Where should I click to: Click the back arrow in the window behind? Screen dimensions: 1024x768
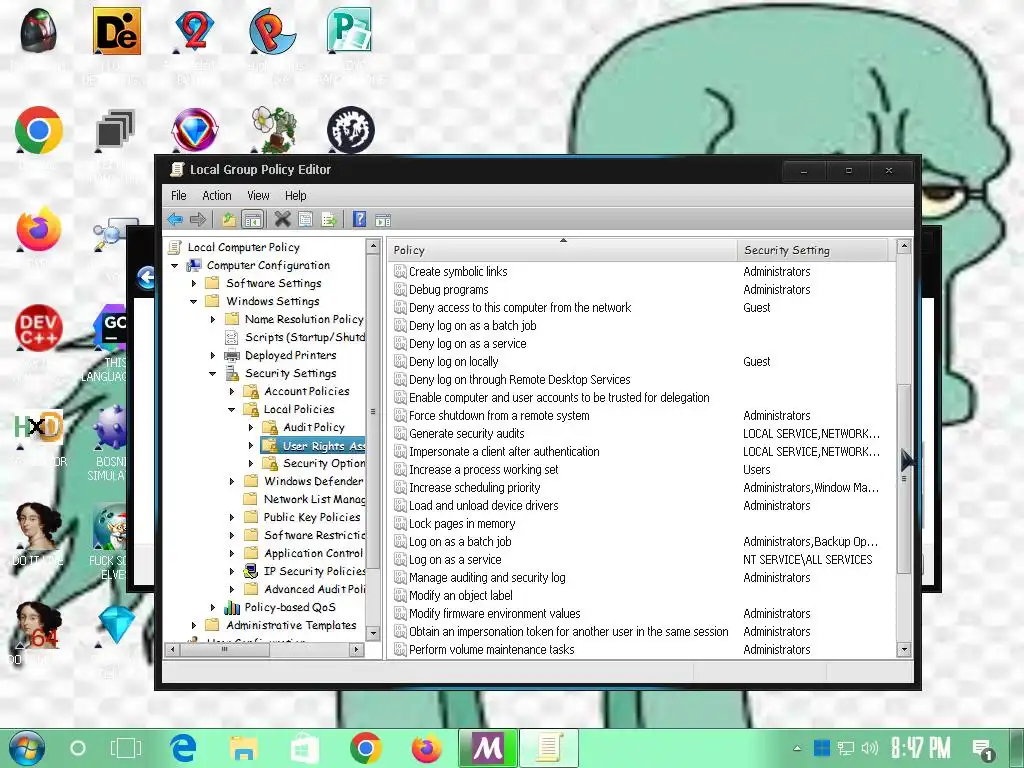click(146, 278)
